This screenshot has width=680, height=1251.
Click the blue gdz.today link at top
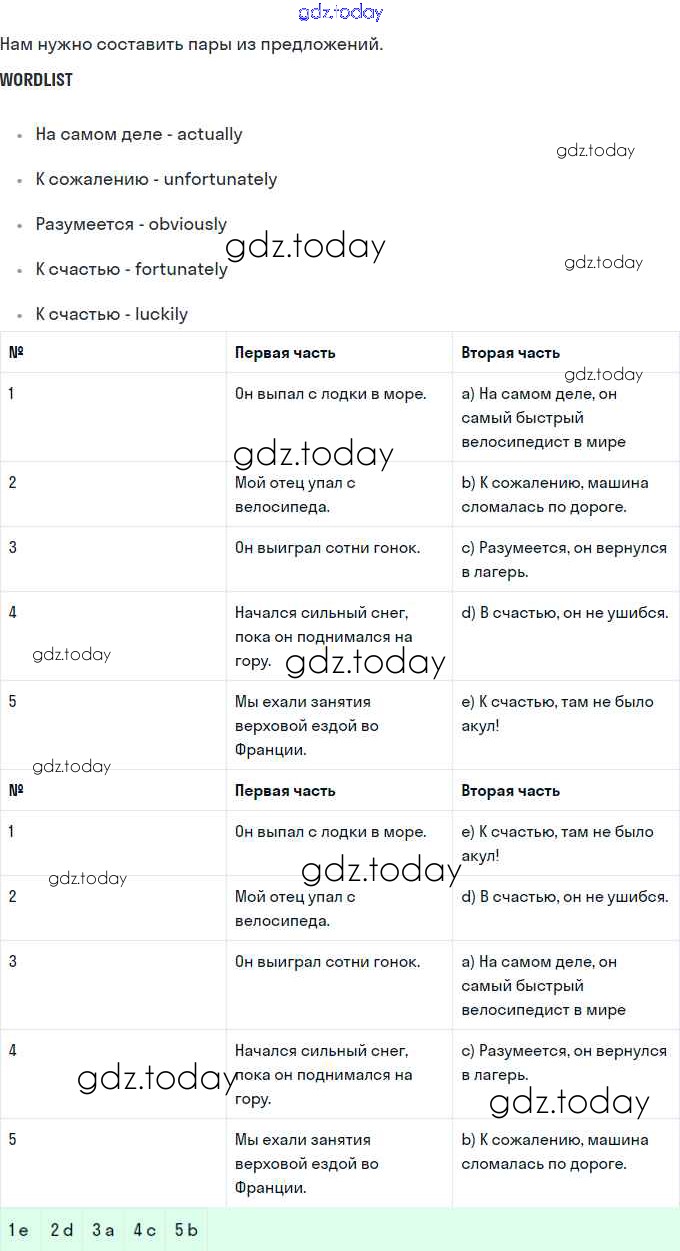[x=340, y=13]
